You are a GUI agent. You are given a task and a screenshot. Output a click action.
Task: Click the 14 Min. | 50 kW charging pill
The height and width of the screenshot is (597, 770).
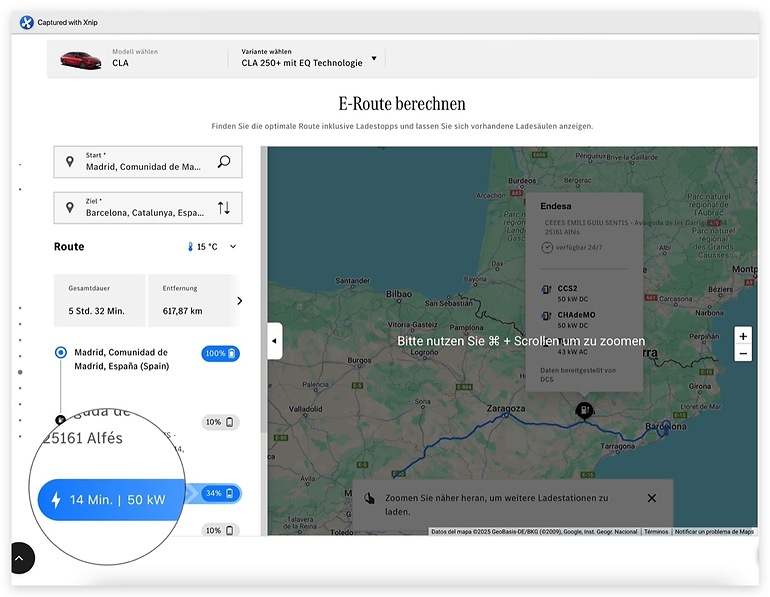pyautogui.click(x=111, y=500)
